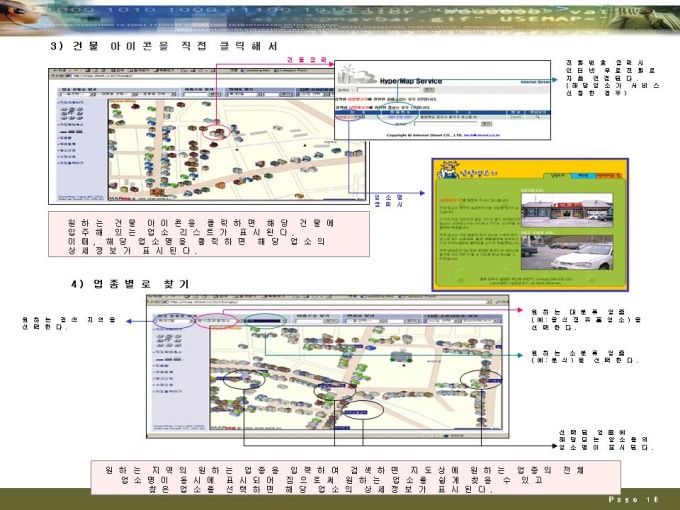This screenshot has width=680, height=510.
Task: Click the red business name link in results table
Action: 346,117
